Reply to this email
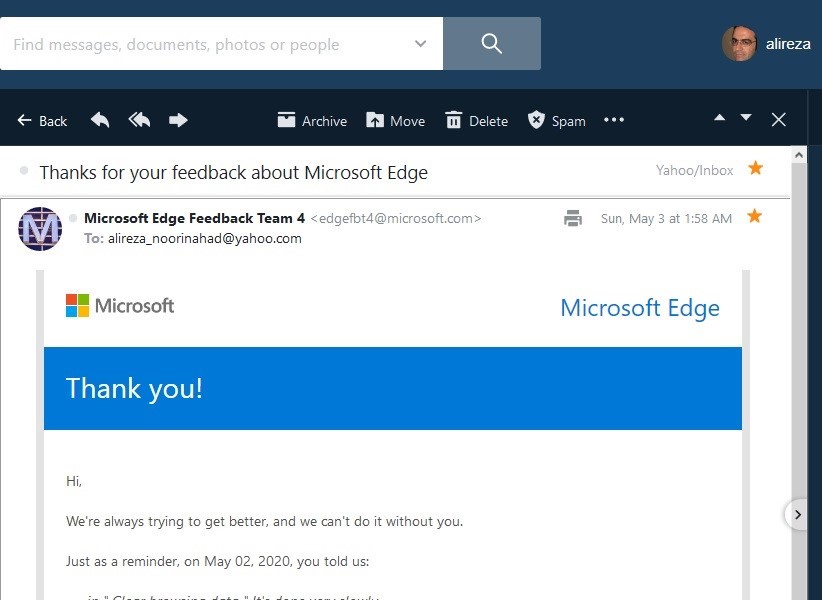This screenshot has height=600, width=822. click(x=100, y=120)
